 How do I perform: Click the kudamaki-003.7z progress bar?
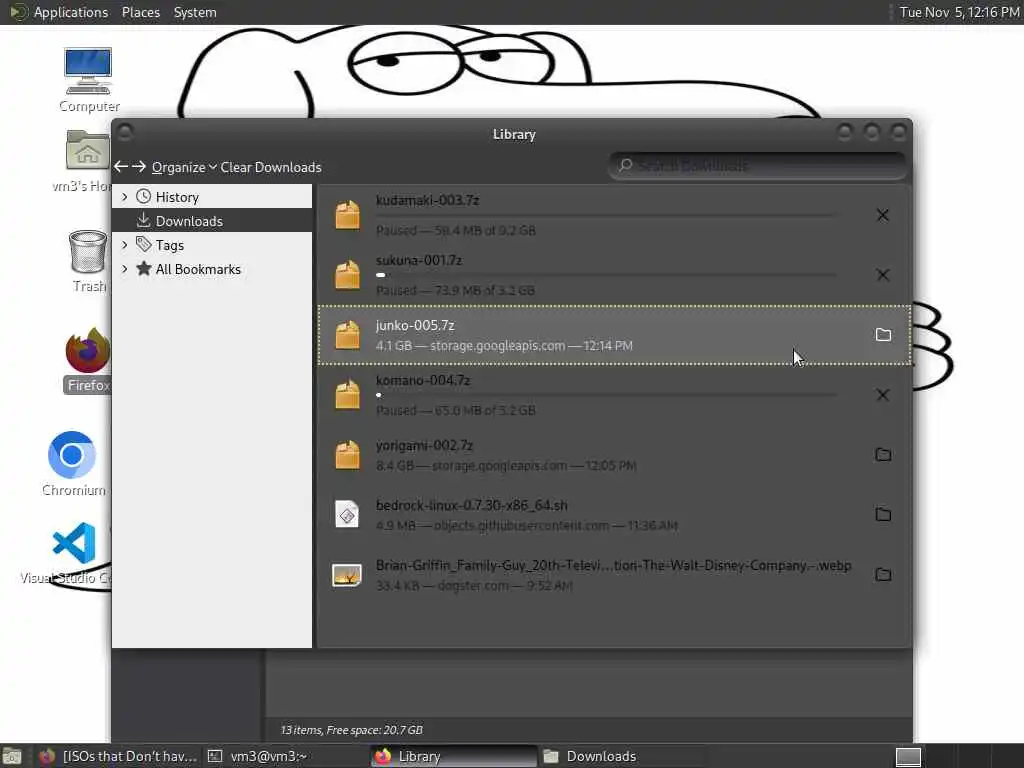click(x=606, y=215)
